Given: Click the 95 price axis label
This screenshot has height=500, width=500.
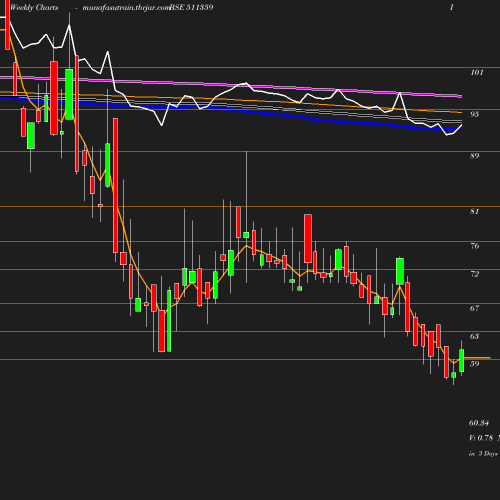Looking at the screenshot, I should tap(474, 114).
